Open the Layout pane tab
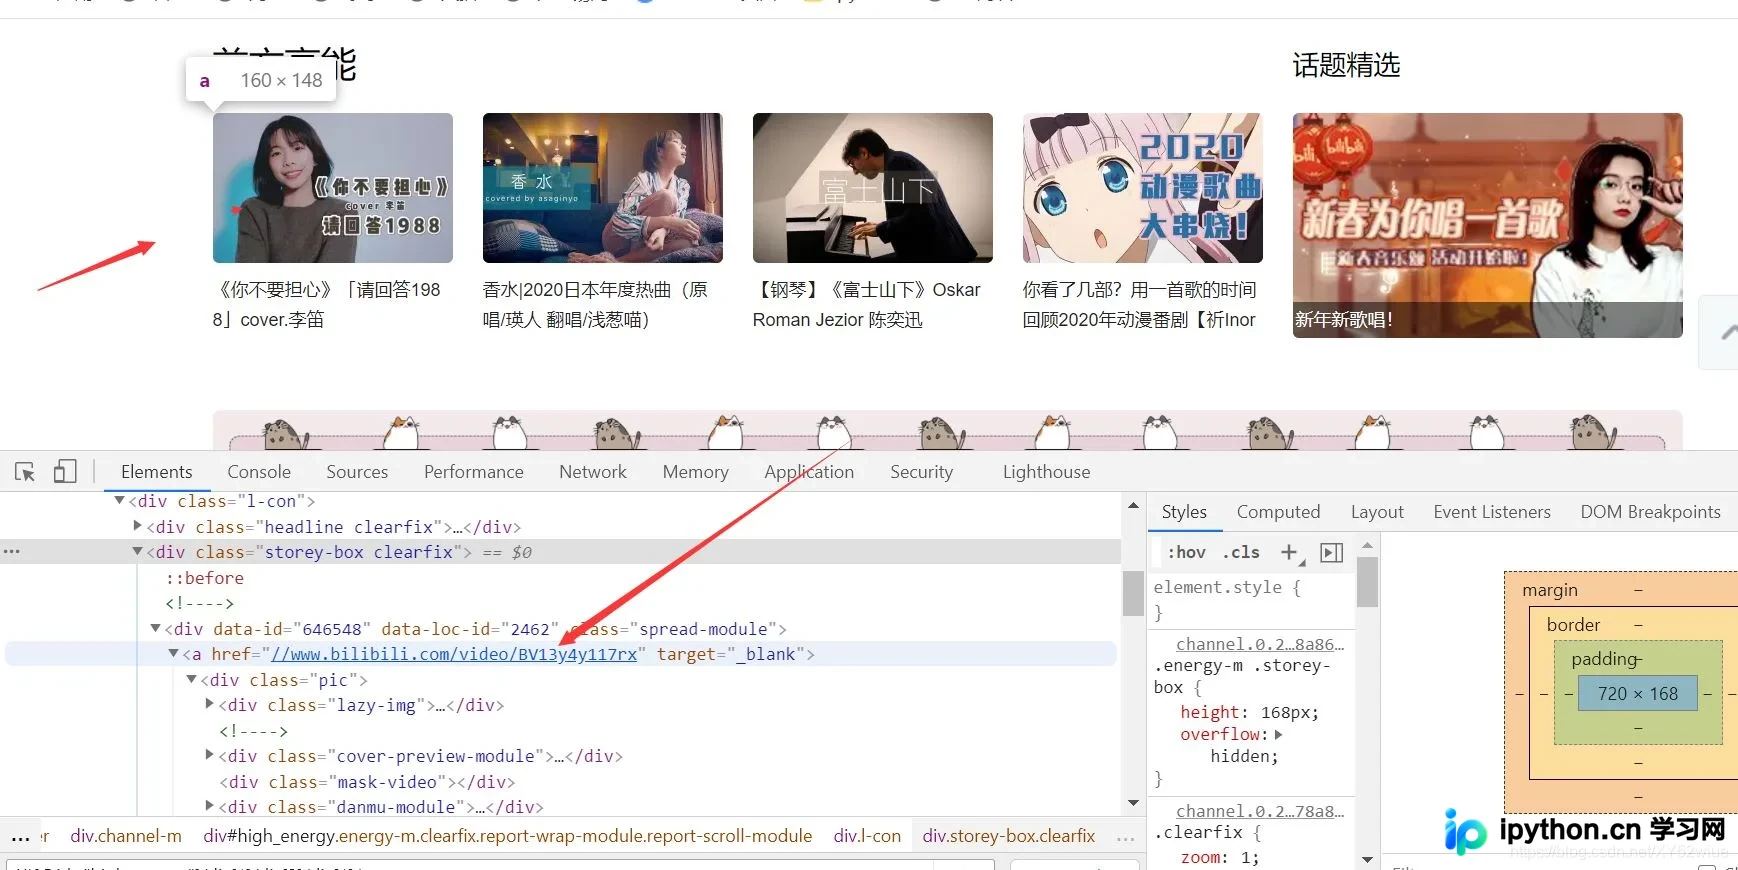The width and height of the screenshot is (1738, 870). point(1377,511)
